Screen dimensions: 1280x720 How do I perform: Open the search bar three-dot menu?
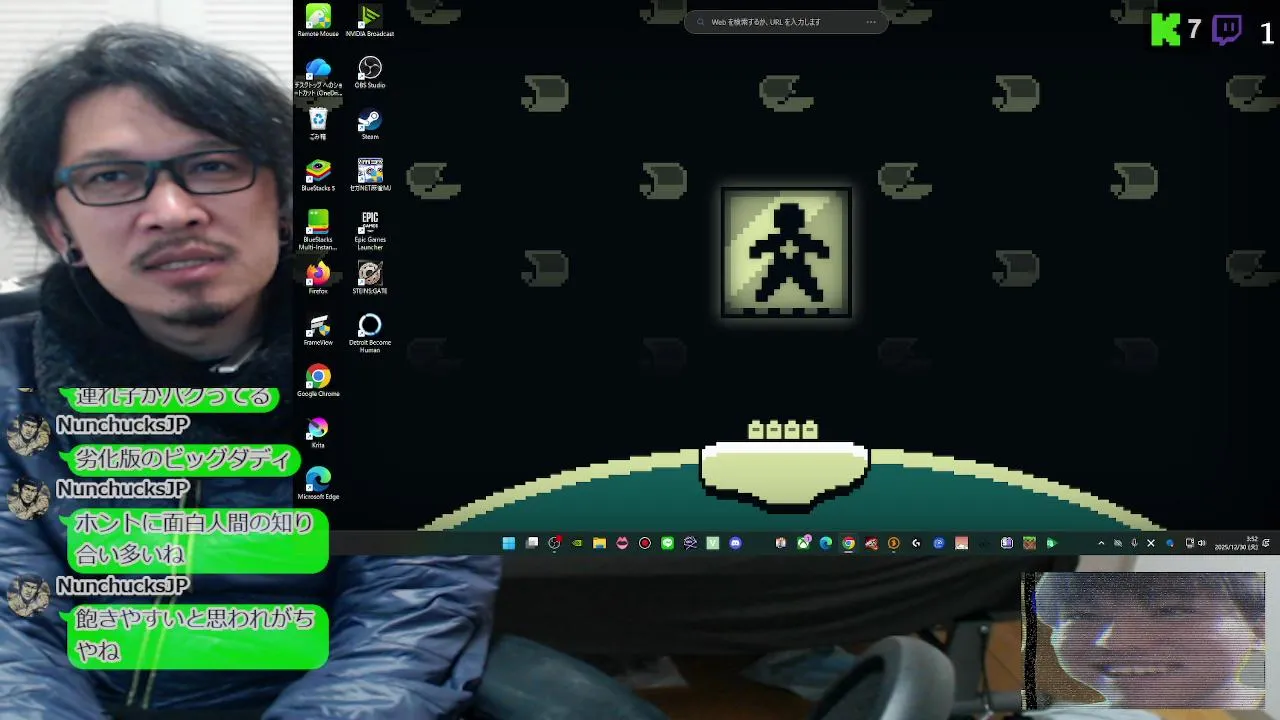(871, 22)
